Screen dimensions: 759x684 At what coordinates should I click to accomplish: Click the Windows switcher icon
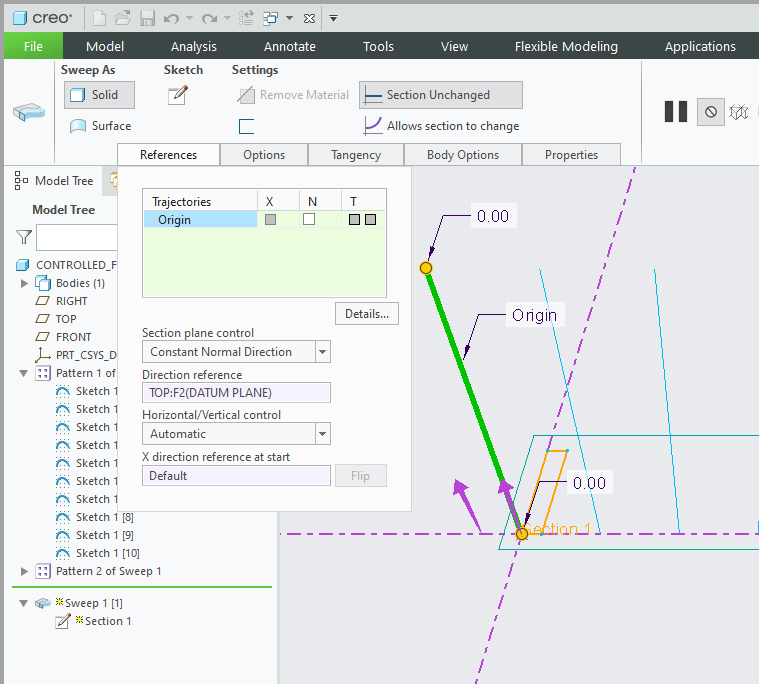[x=271, y=18]
